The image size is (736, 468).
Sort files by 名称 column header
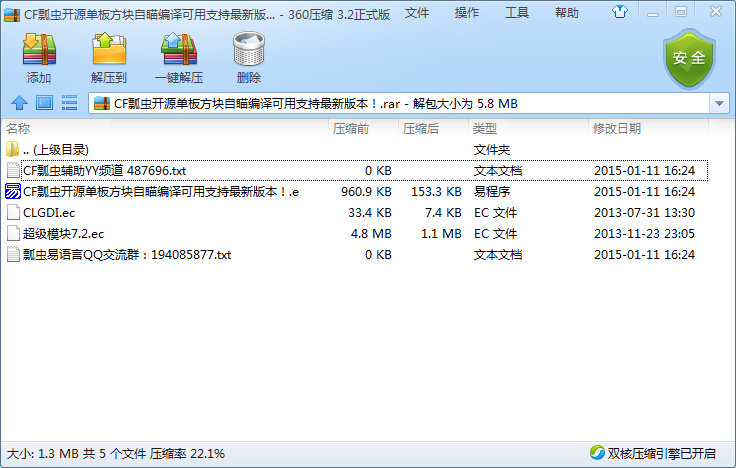pyautogui.click(x=18, y=129)
